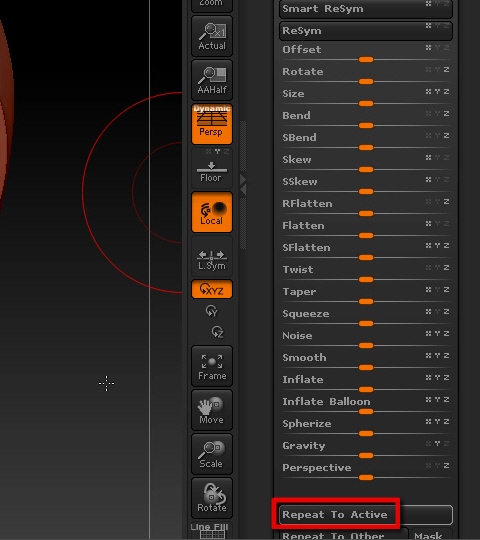Collapse the right tray divider arrows
480x540 pixels.
pos(243,185)
